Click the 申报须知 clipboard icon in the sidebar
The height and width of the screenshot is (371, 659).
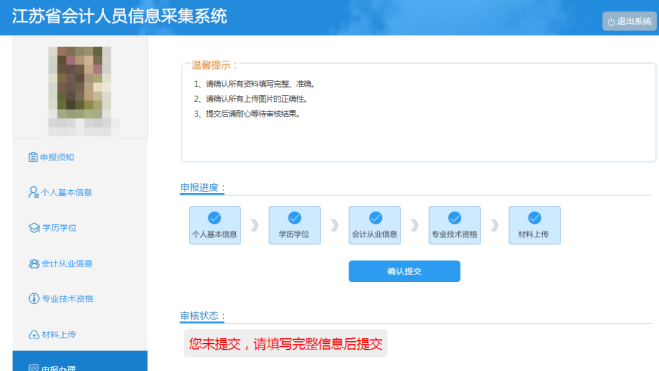33,157
